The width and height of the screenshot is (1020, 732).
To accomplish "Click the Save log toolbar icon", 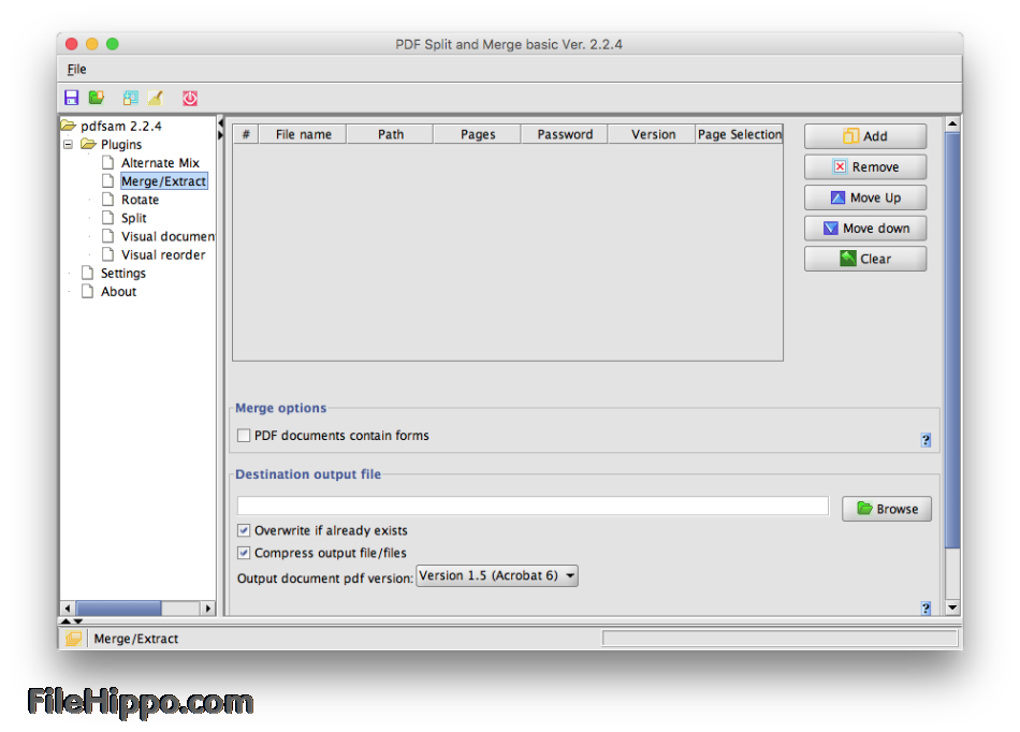I will coord(130,98).
